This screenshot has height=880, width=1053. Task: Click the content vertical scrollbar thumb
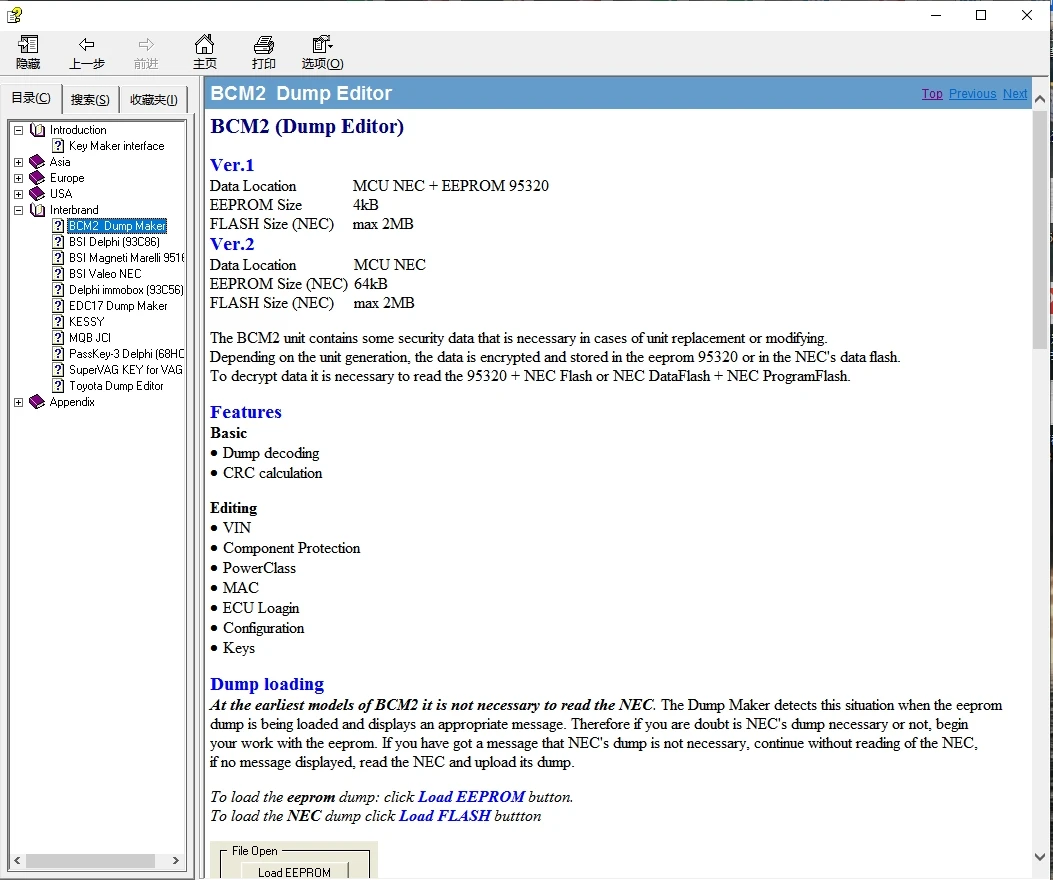1040,229
